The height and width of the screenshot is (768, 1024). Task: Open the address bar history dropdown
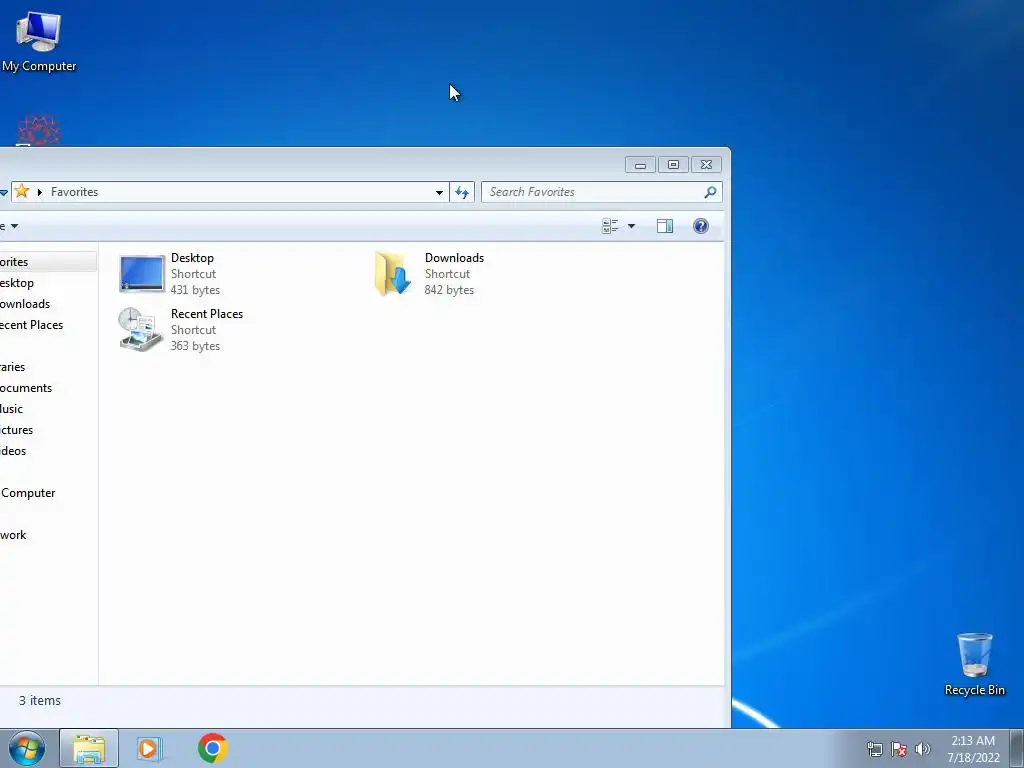[440, 192]
